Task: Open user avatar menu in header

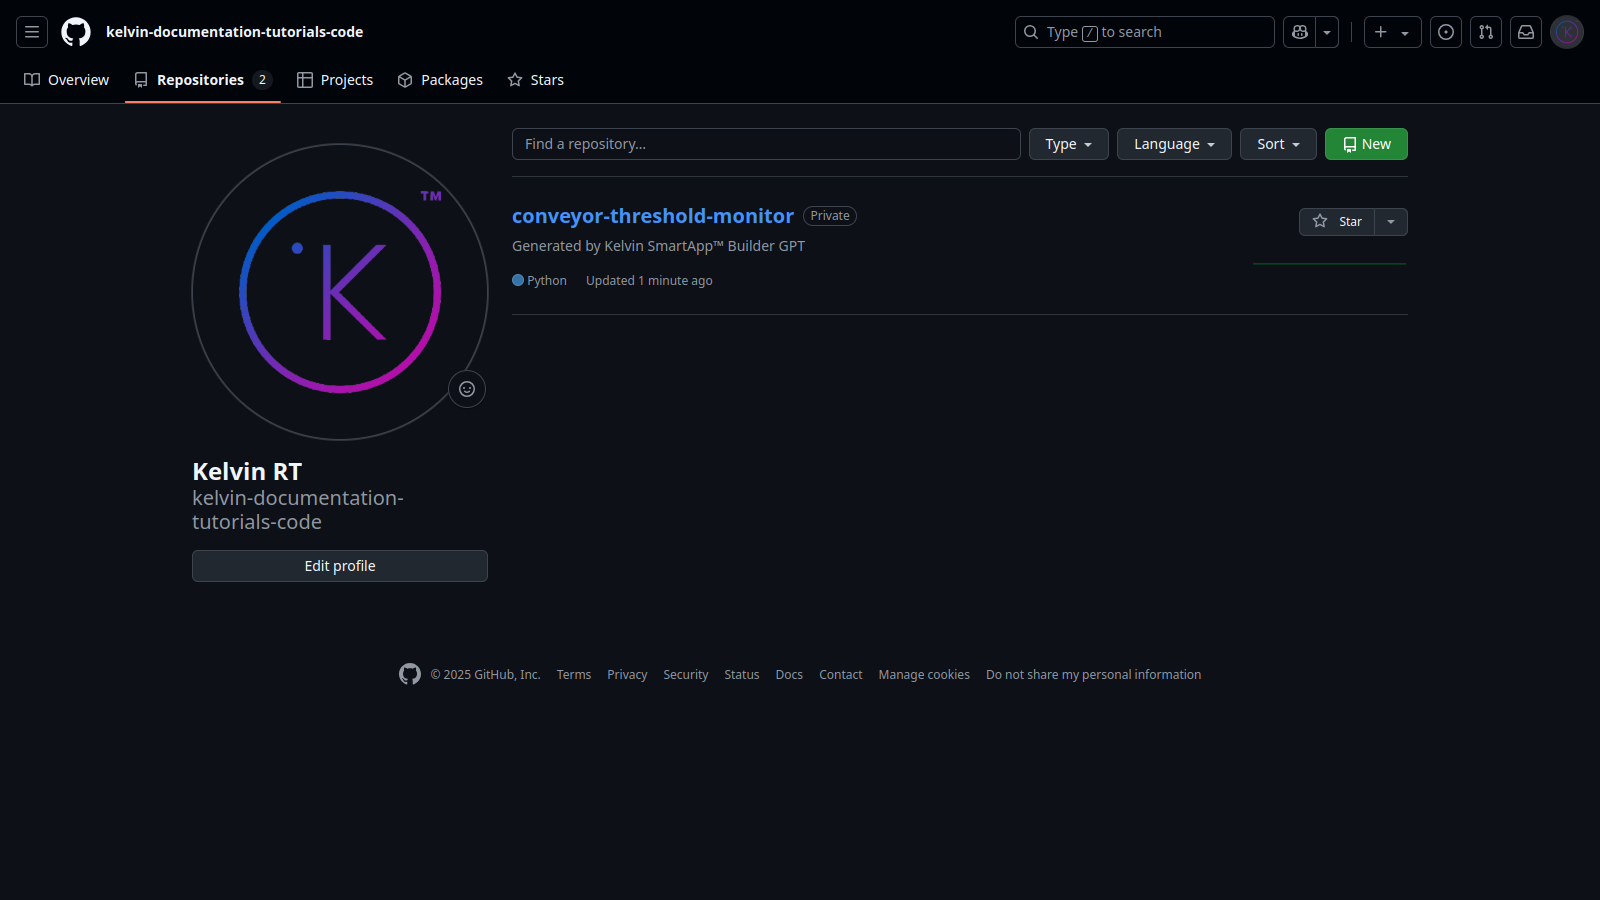Action: (x=1567, y=32)
